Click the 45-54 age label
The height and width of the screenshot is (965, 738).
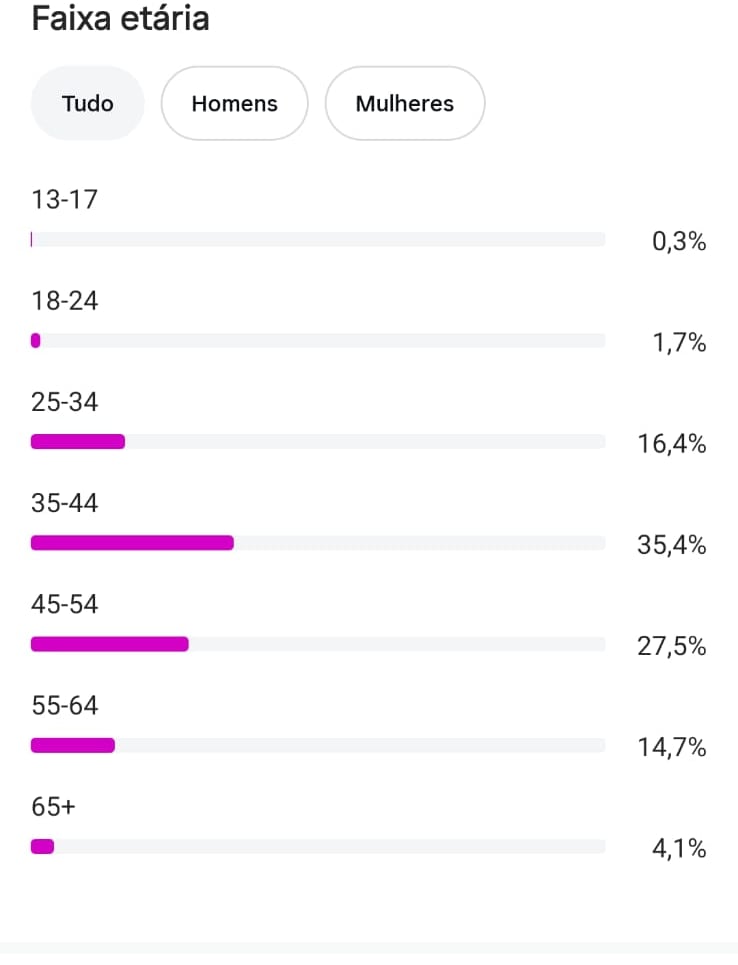click(65, 604)
